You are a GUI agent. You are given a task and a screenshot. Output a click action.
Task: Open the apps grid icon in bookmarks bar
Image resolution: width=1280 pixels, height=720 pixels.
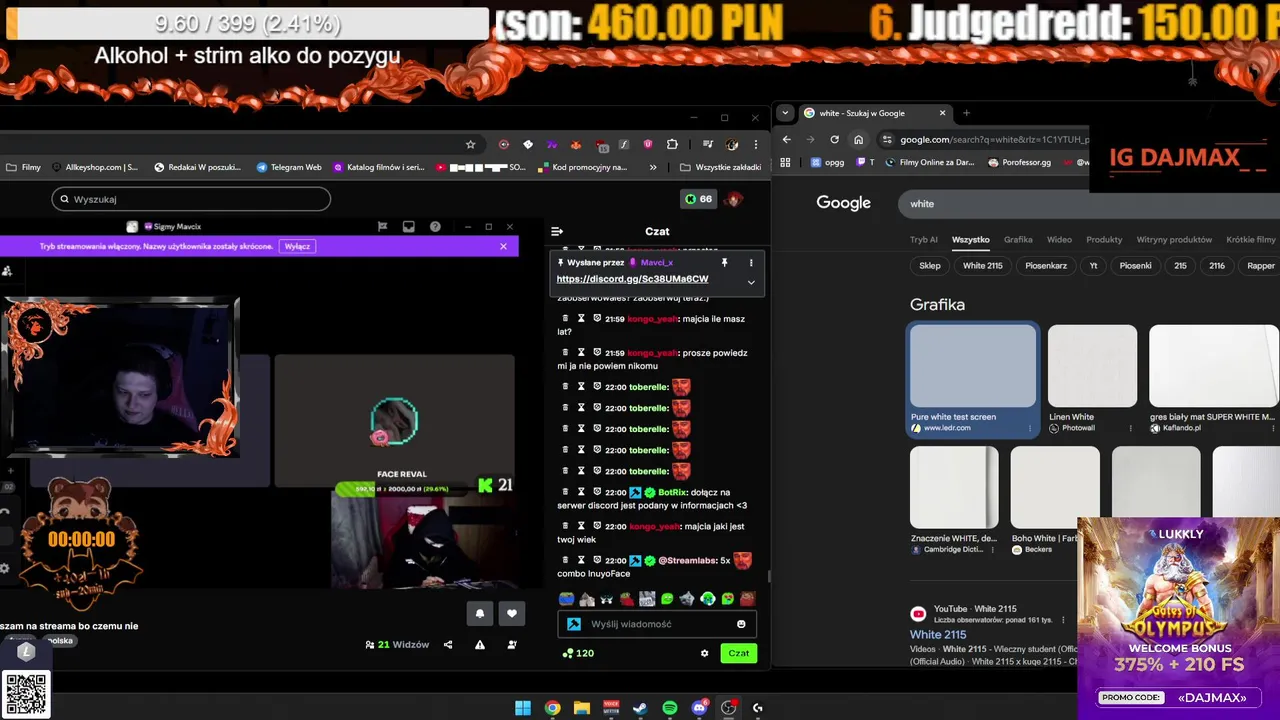click(785, 162)
